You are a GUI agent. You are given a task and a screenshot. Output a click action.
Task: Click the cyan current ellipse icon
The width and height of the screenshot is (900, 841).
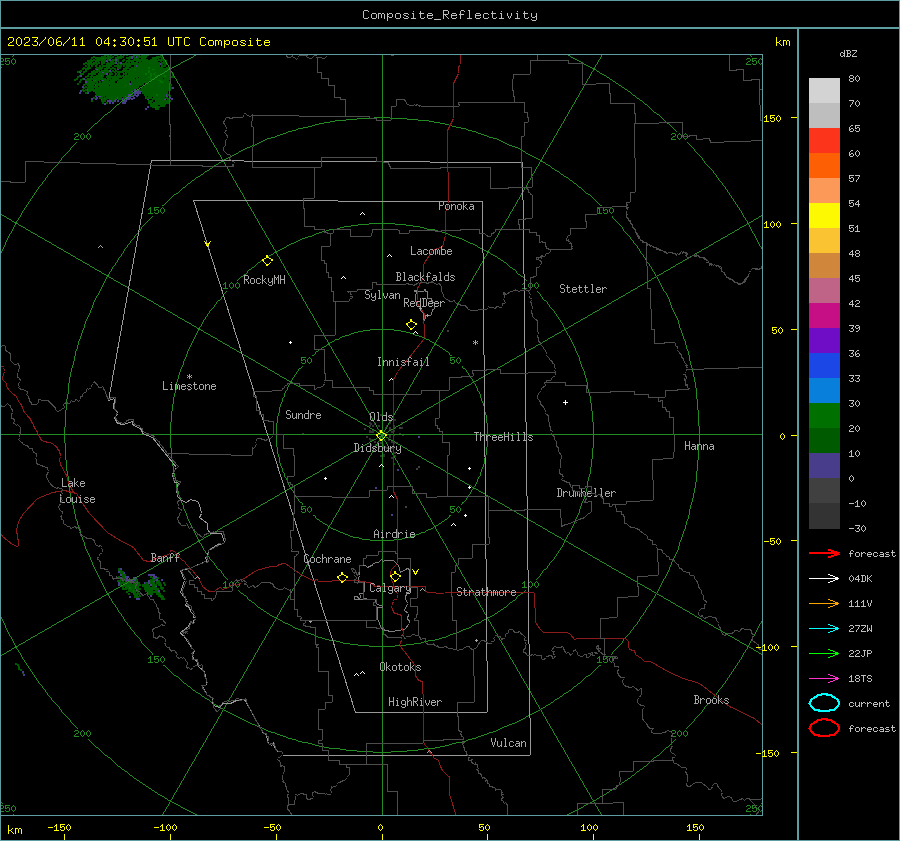click(824, 703)
